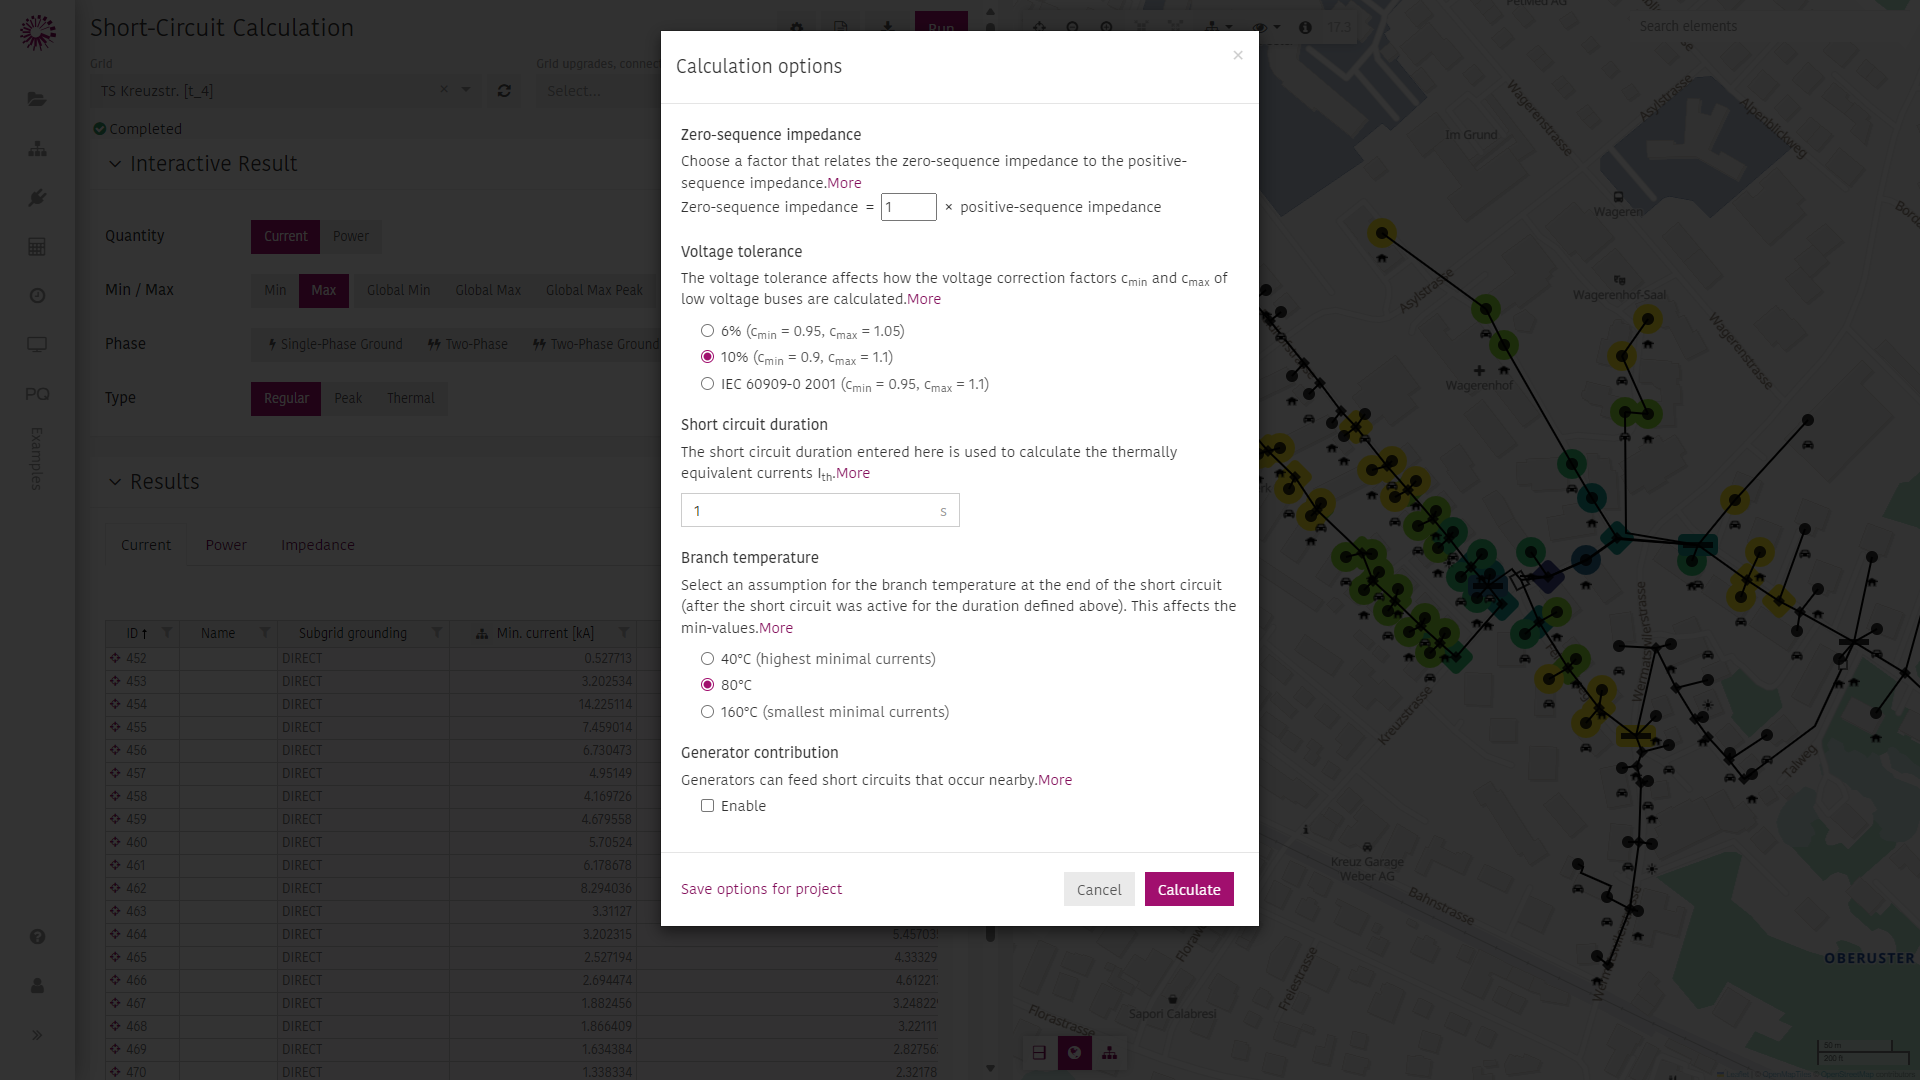The width and height of the screenshot is (1920, 1080).
Task: Open the monitor icon in sidebar
Action: click(x=37, y=344)
